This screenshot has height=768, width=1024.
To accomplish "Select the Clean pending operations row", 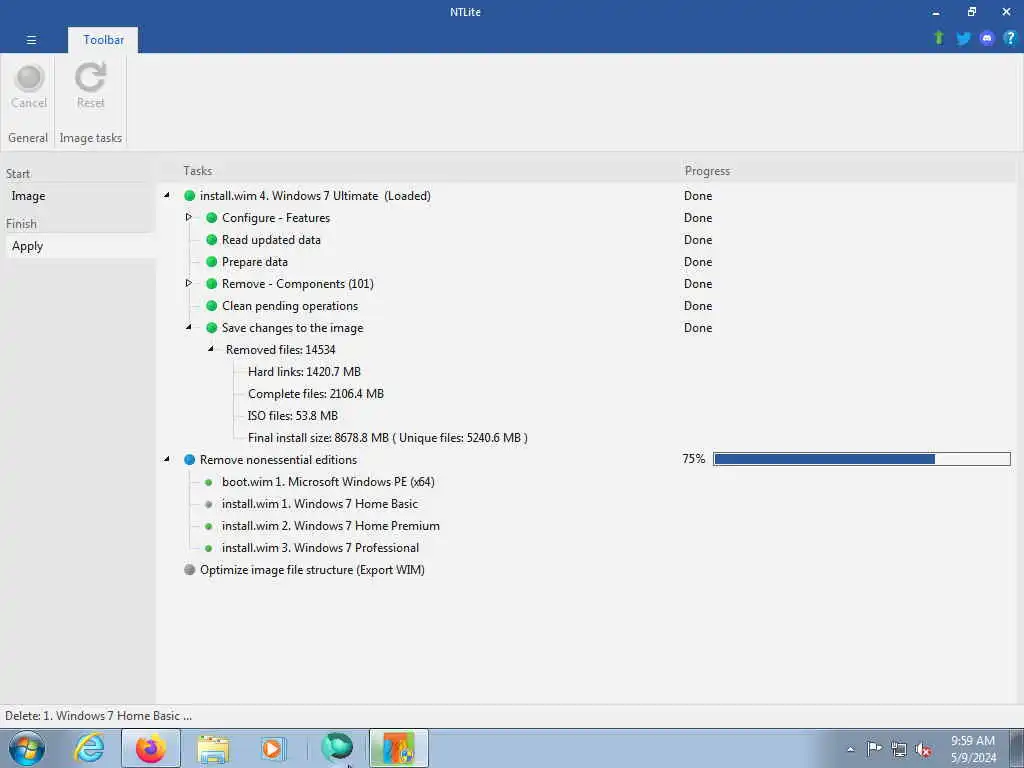I will (x=290, y=306).
